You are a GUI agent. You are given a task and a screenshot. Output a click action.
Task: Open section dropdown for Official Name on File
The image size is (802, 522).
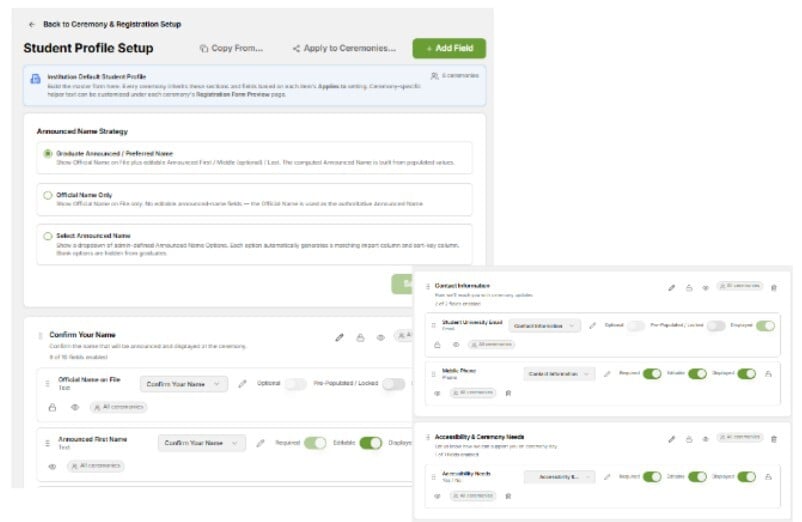184,384
